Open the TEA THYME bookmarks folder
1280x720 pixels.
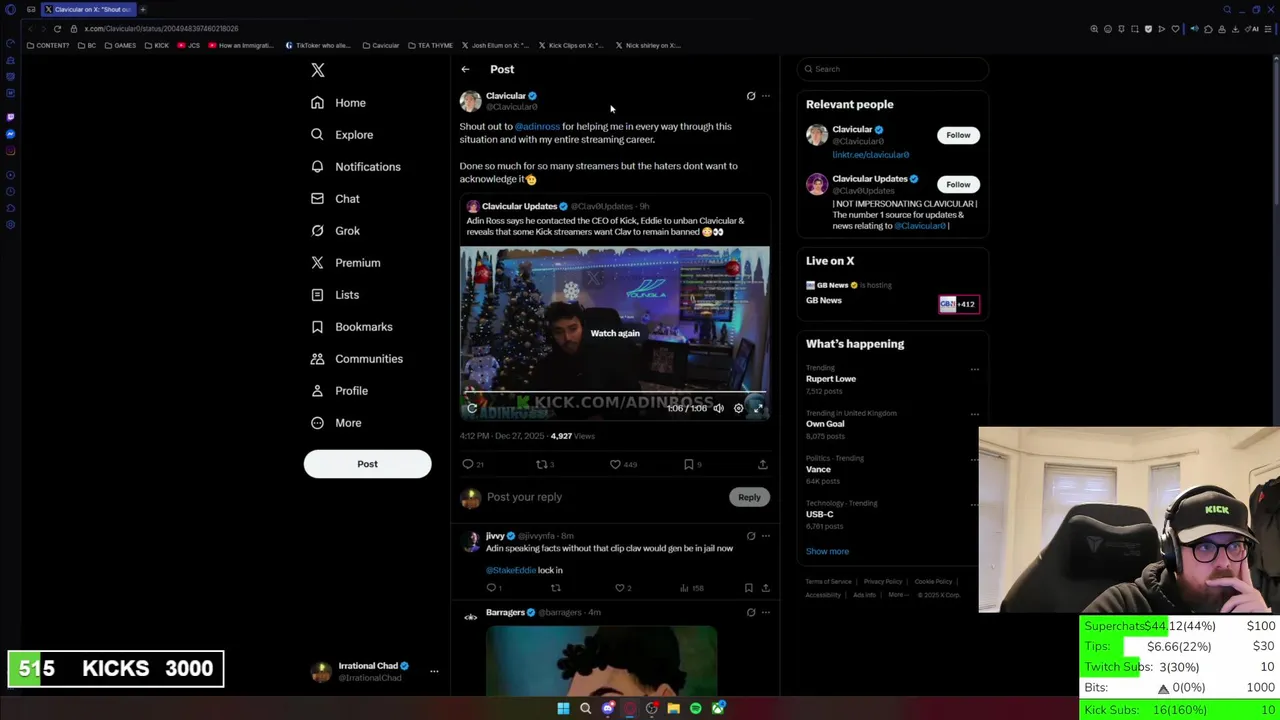point(430,46)
